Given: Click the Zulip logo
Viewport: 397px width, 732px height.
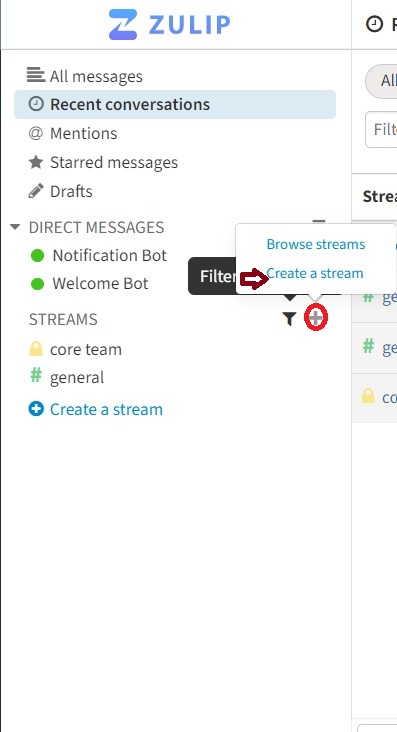Looking at the screenshot, I should coord(170,24).
